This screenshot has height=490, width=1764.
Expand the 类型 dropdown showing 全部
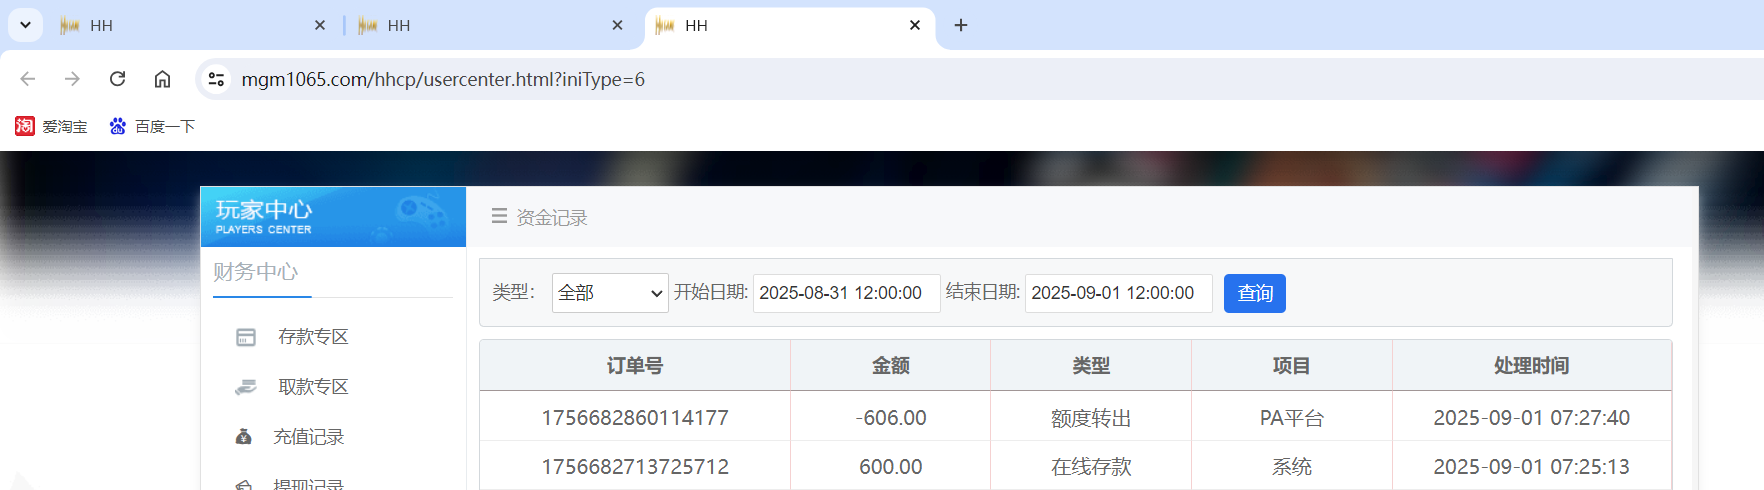[x=610, y=293]
